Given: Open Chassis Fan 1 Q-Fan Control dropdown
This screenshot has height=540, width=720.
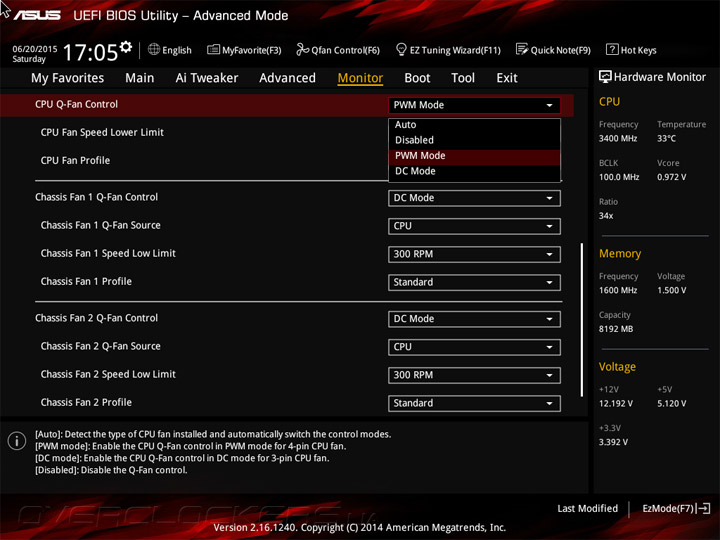Looking at the screenshot, I should [x=474, y=198].
